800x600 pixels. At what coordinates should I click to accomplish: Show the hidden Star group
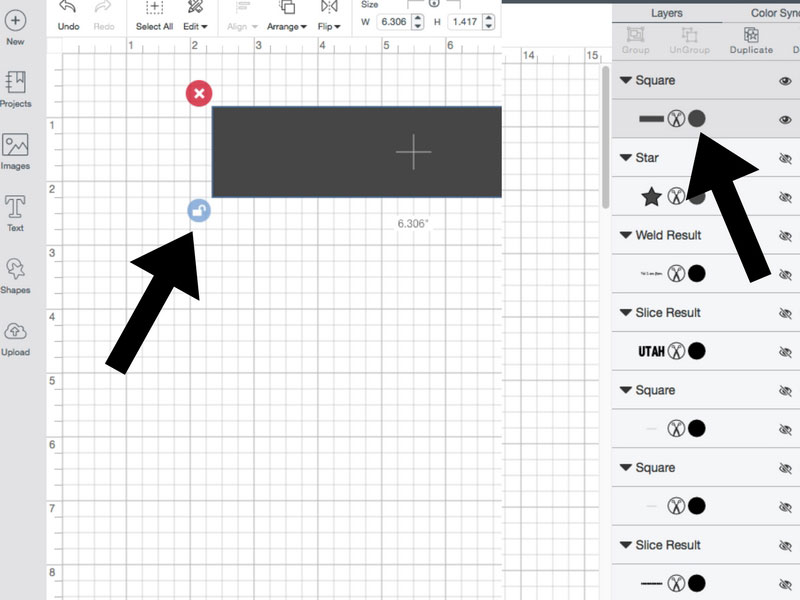coord(785,158)
